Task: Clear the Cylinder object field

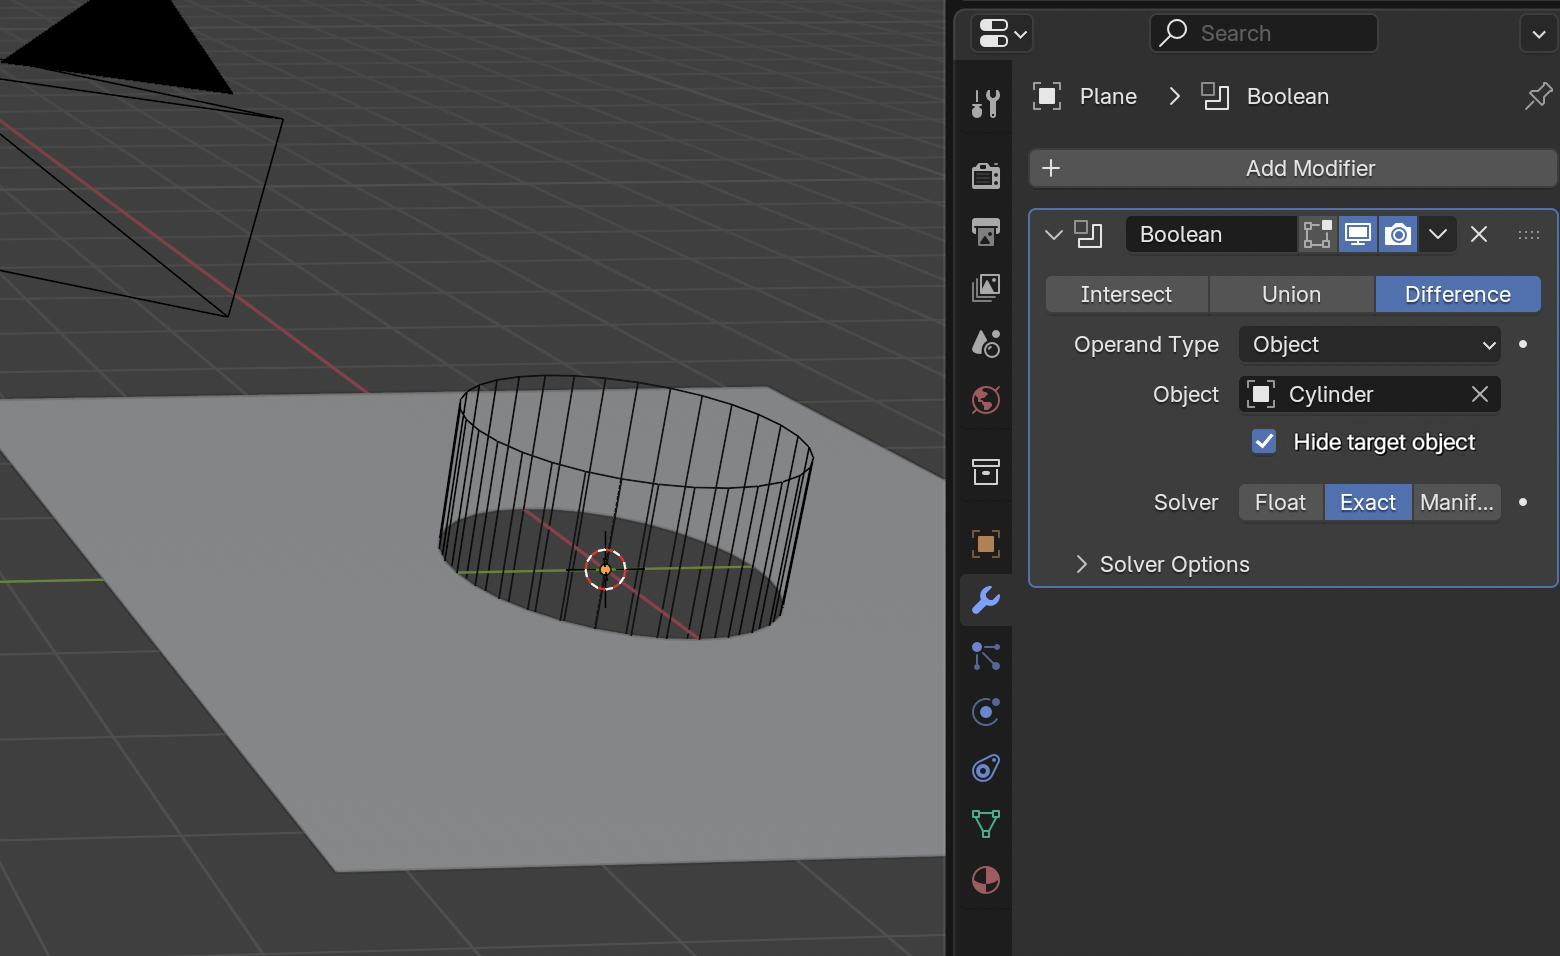Action: [1480, 394]
